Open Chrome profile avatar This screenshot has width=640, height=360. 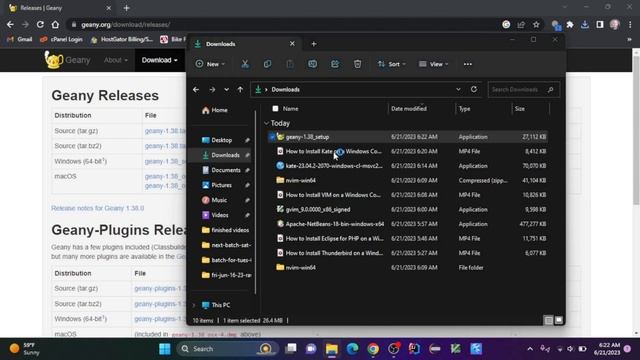click(x=615, y=24)
